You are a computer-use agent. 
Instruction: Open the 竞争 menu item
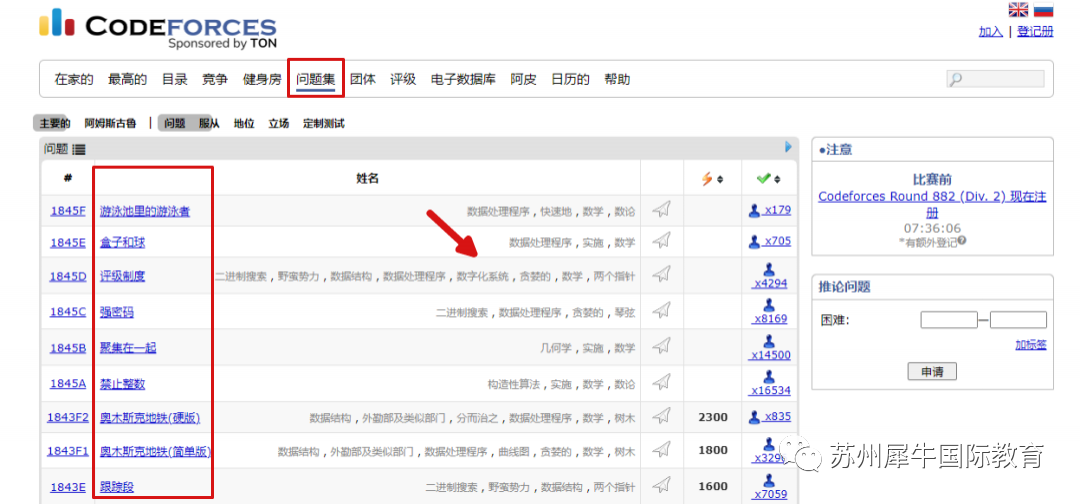(215, 79)
